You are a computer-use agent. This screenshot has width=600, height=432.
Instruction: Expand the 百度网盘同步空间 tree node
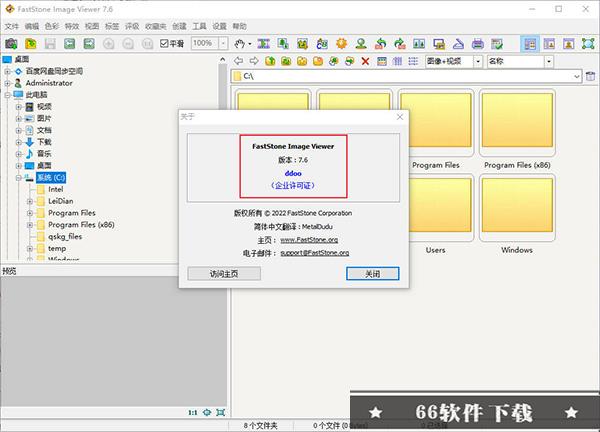tap(8, 71)
